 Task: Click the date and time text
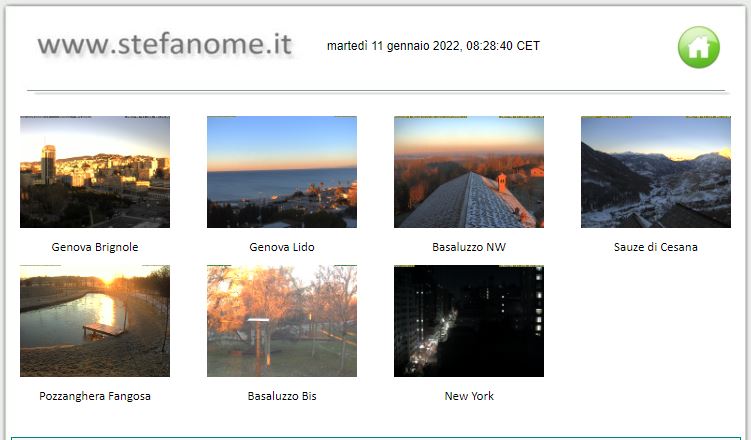click(x=433, y=46)
